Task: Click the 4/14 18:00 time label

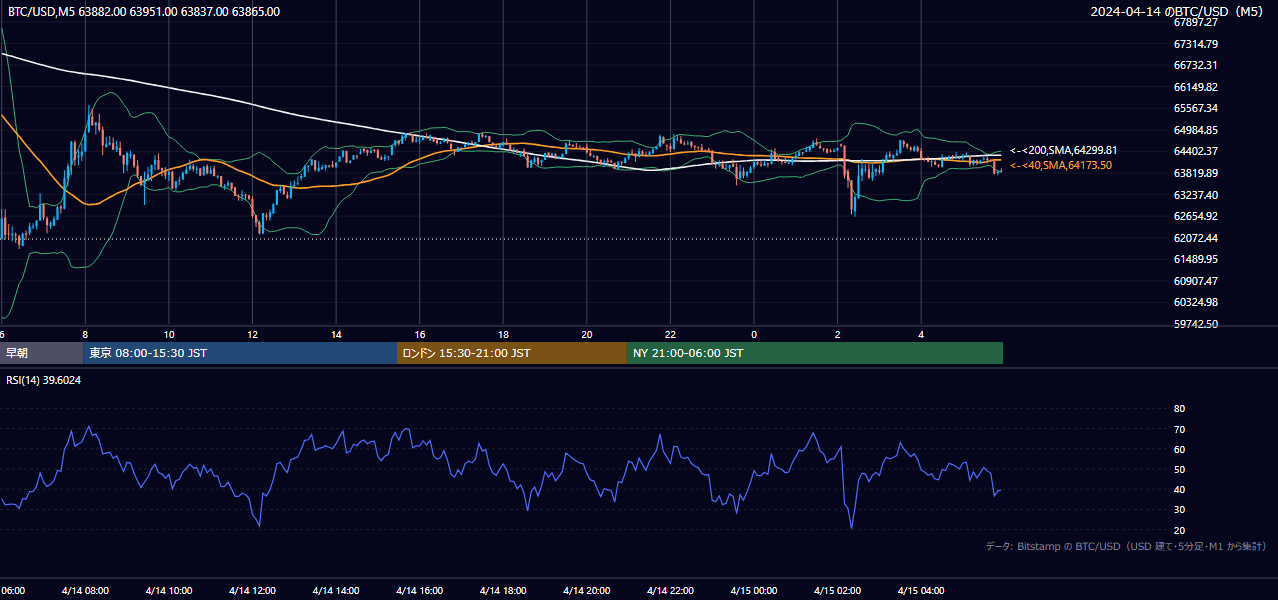Action: click(503, 591)
